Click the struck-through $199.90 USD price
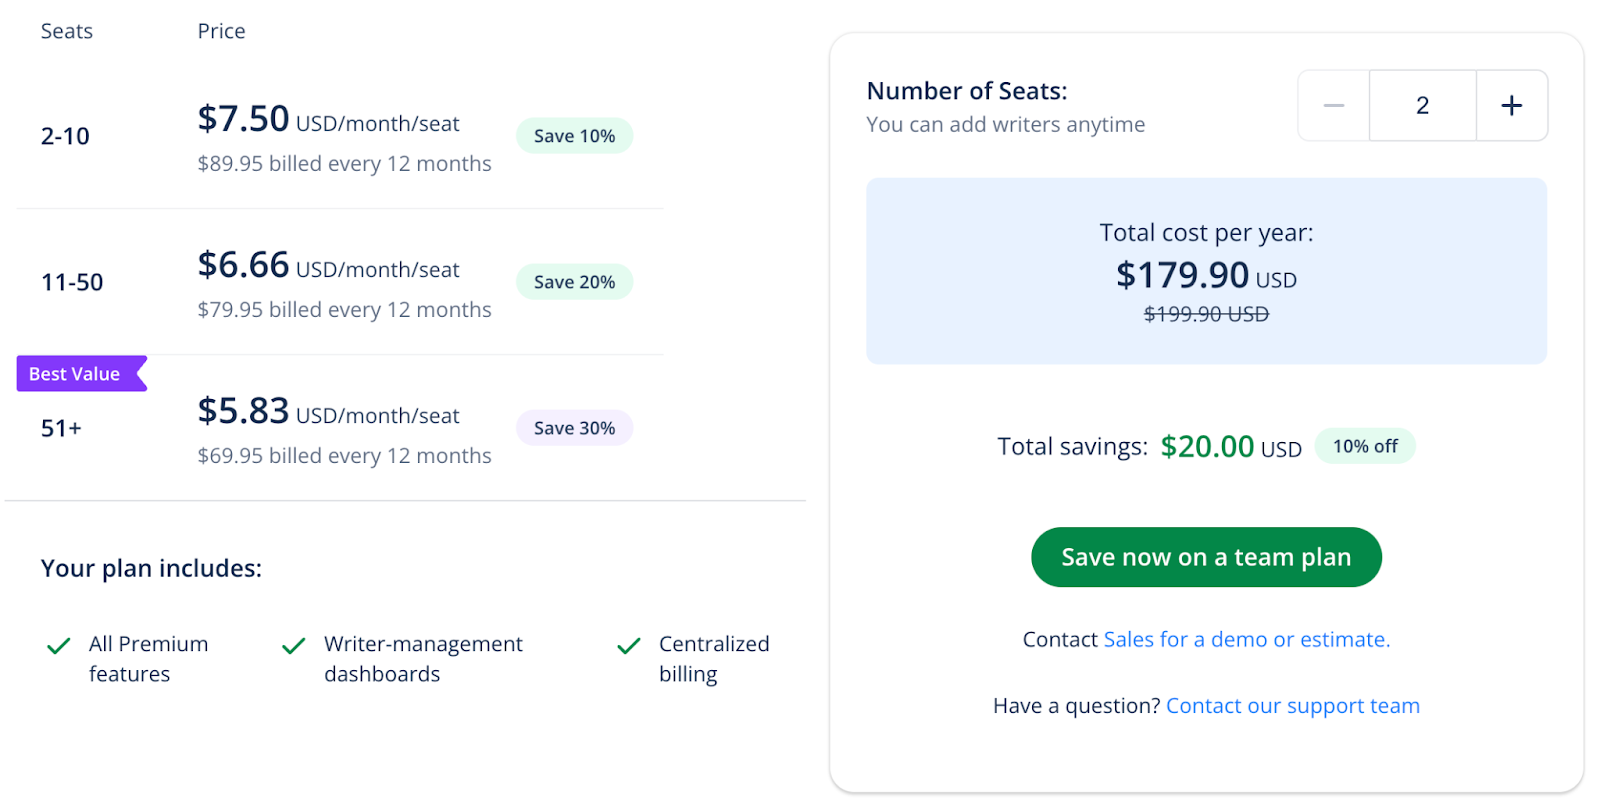The height and width of the screenshot is (809, 1600). (1206, 314)
